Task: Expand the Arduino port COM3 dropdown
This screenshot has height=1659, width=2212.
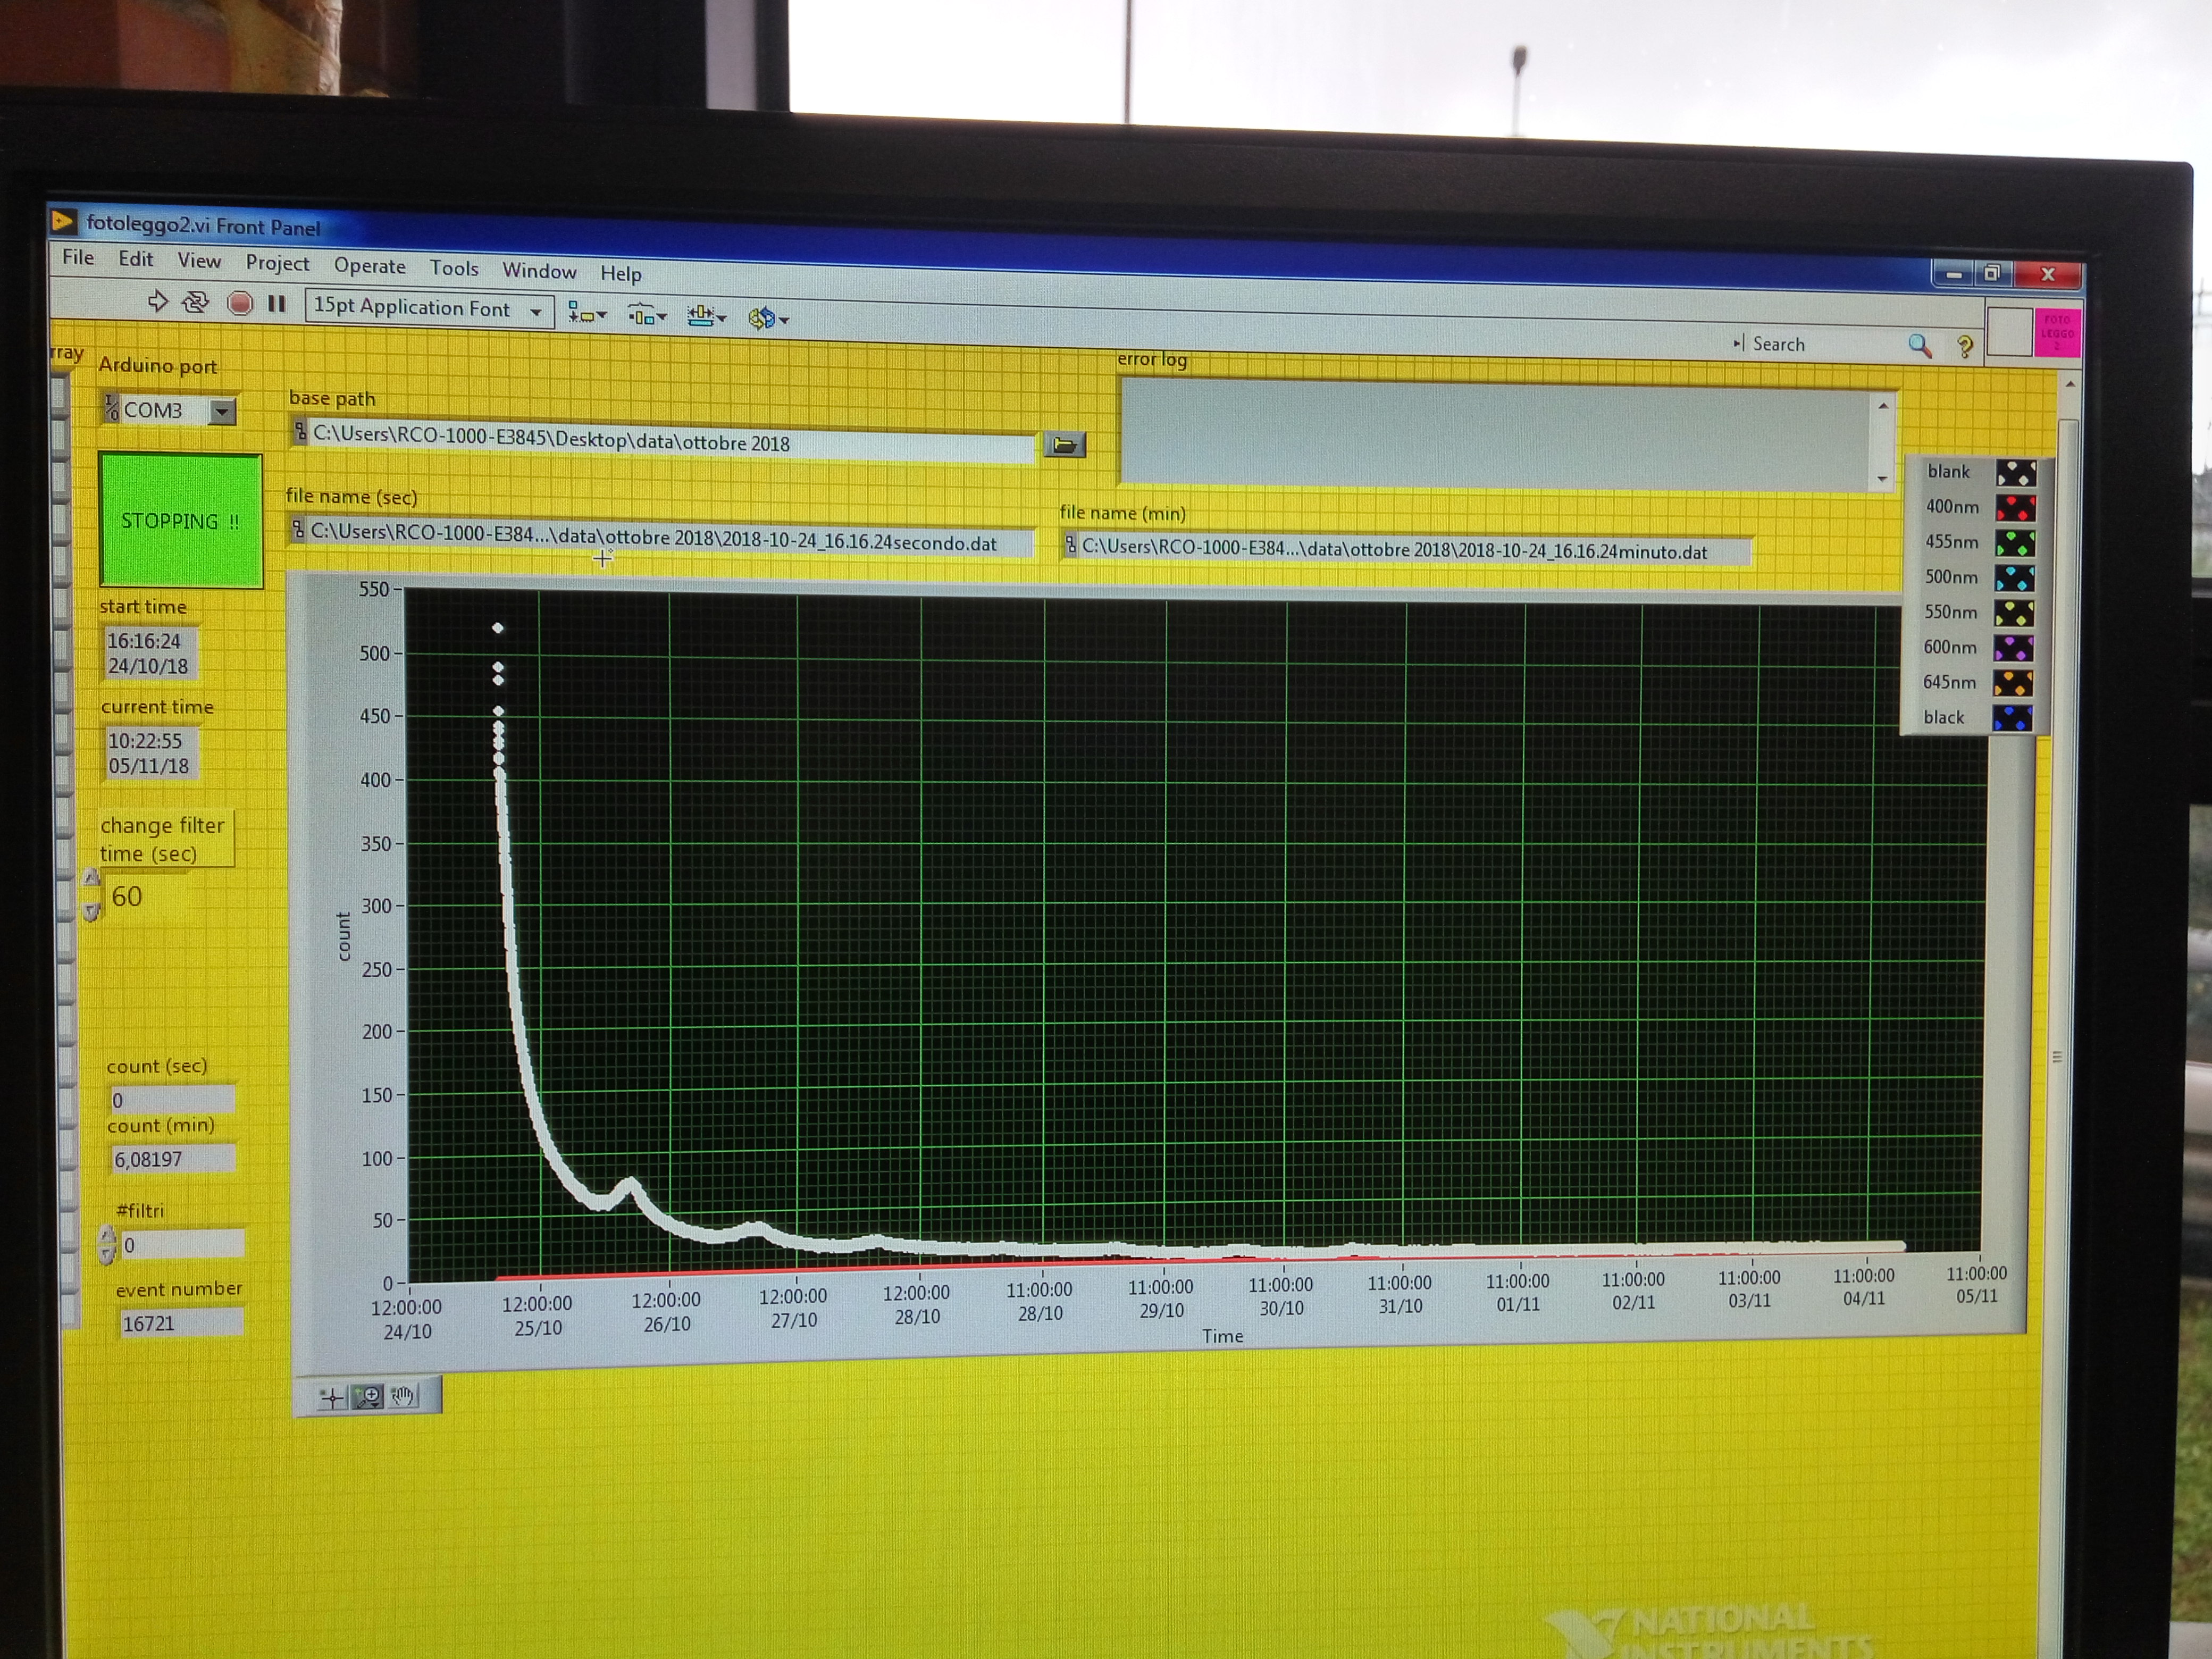Action: click(222, 411)
